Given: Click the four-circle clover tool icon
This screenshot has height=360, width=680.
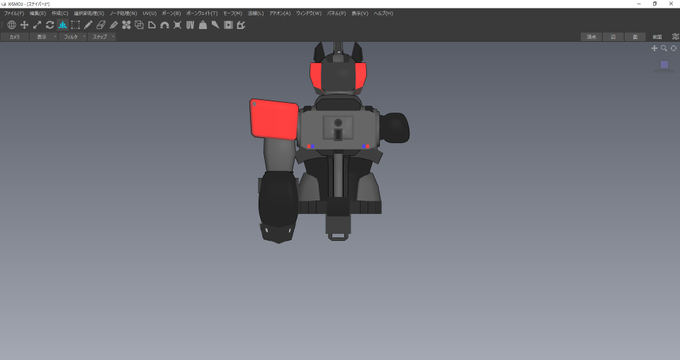Looking at the screenshot, I should pyautogui.click(x=126, y=25).
